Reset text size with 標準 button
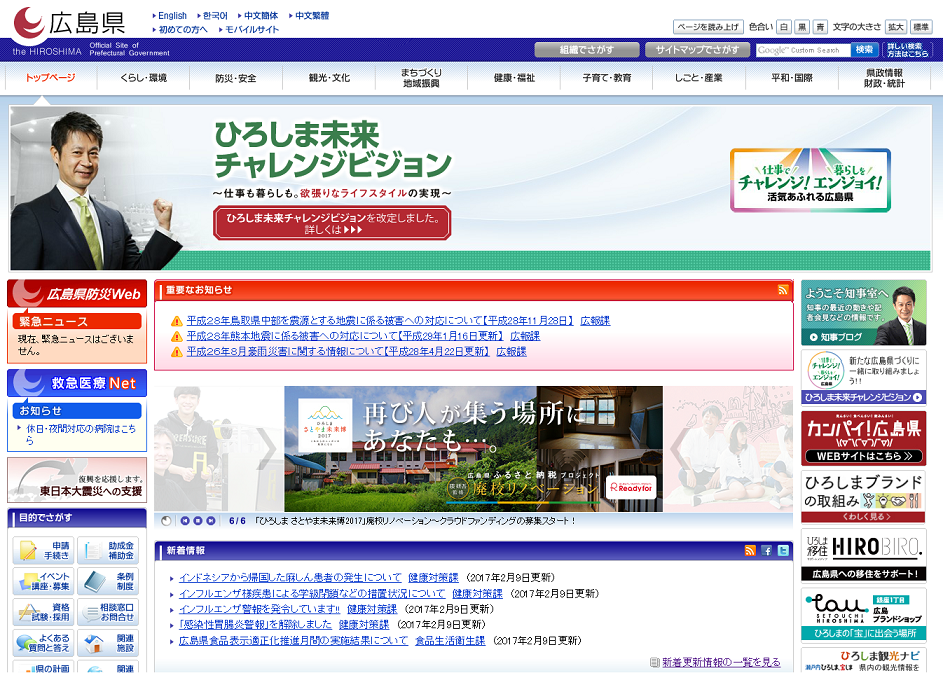Screen dimensions: 943x673 [x=921, y=27]
